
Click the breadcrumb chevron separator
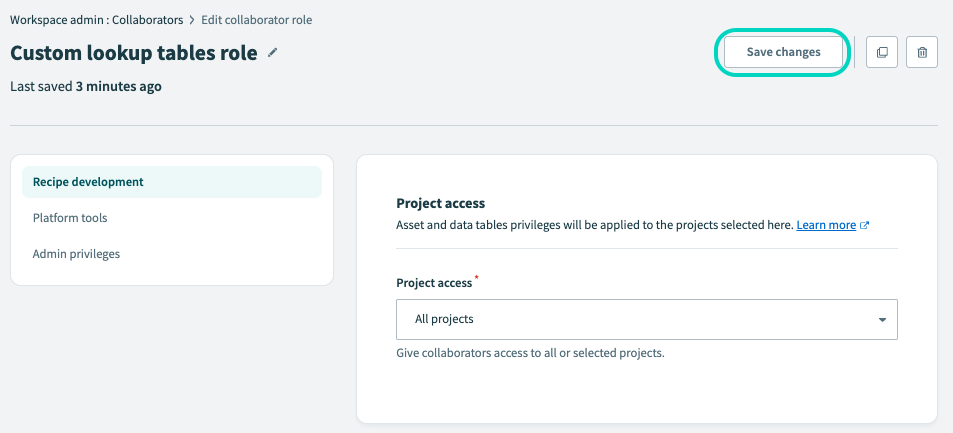192,20
